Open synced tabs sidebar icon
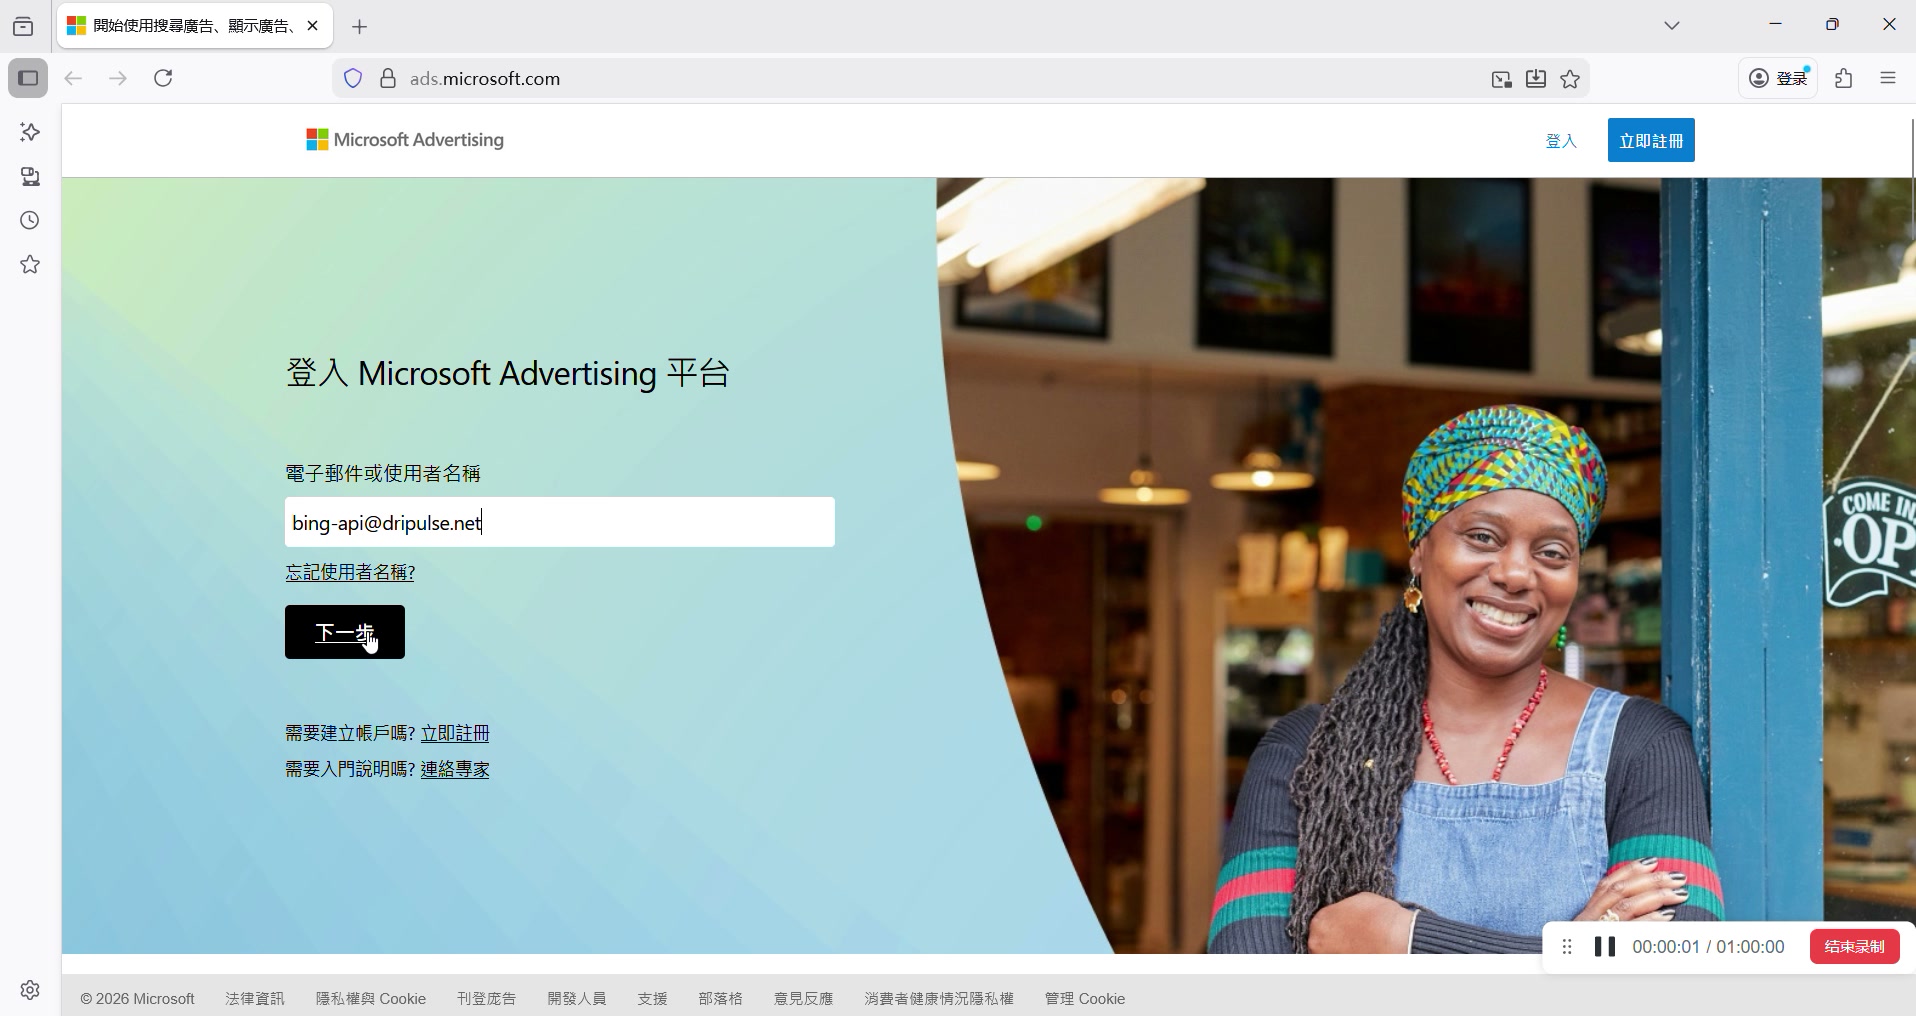 (x=30, y=177)
